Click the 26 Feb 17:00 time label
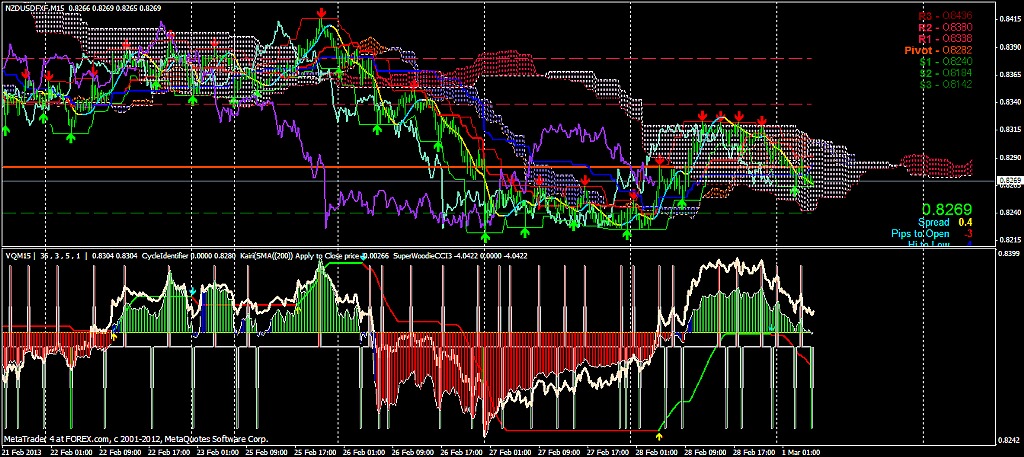Screen dimensions: 1024x457 [463, 451]
